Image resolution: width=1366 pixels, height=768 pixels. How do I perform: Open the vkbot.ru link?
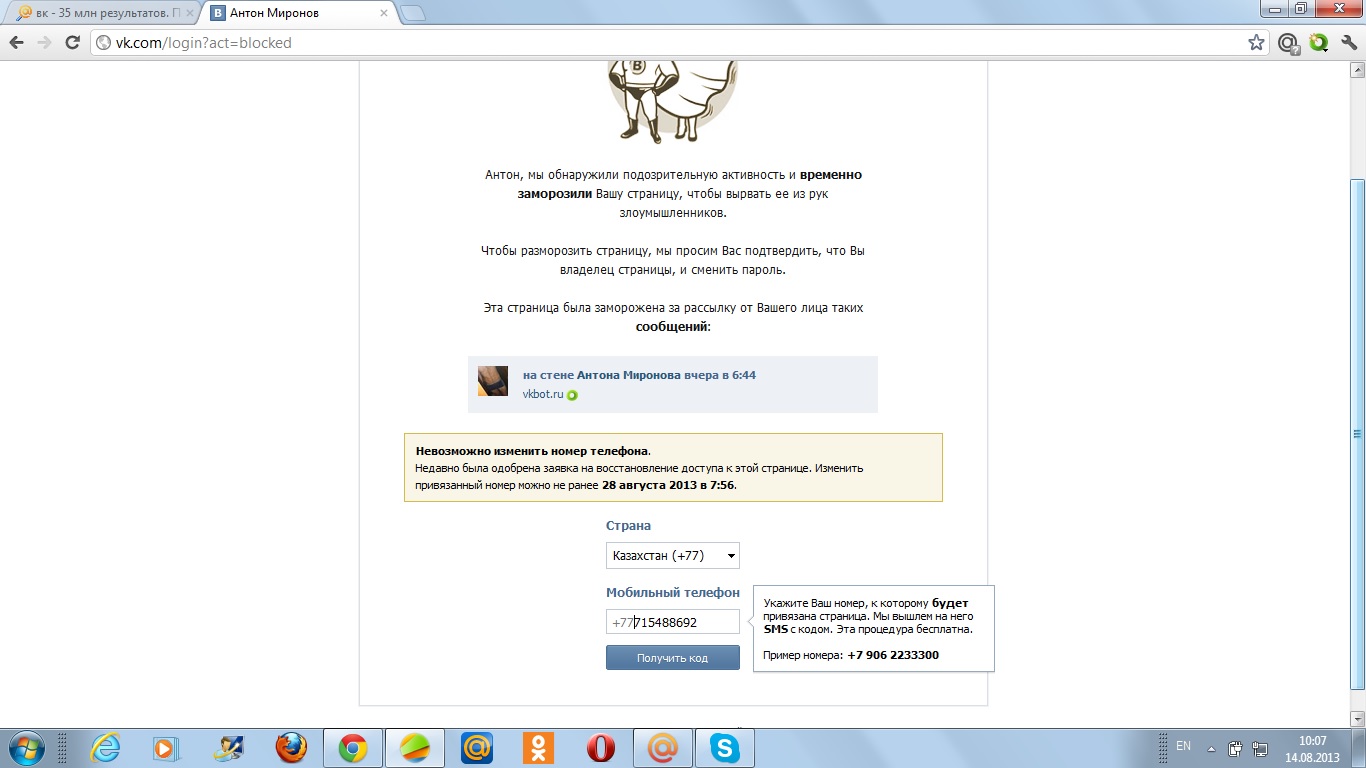coord(543,394)
